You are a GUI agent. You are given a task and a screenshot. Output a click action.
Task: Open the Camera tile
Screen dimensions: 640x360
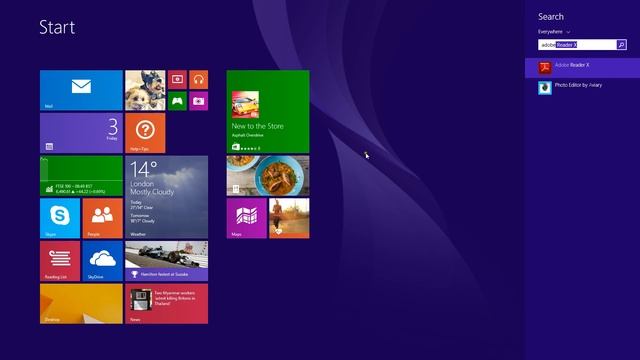click(x=198, y=101)
